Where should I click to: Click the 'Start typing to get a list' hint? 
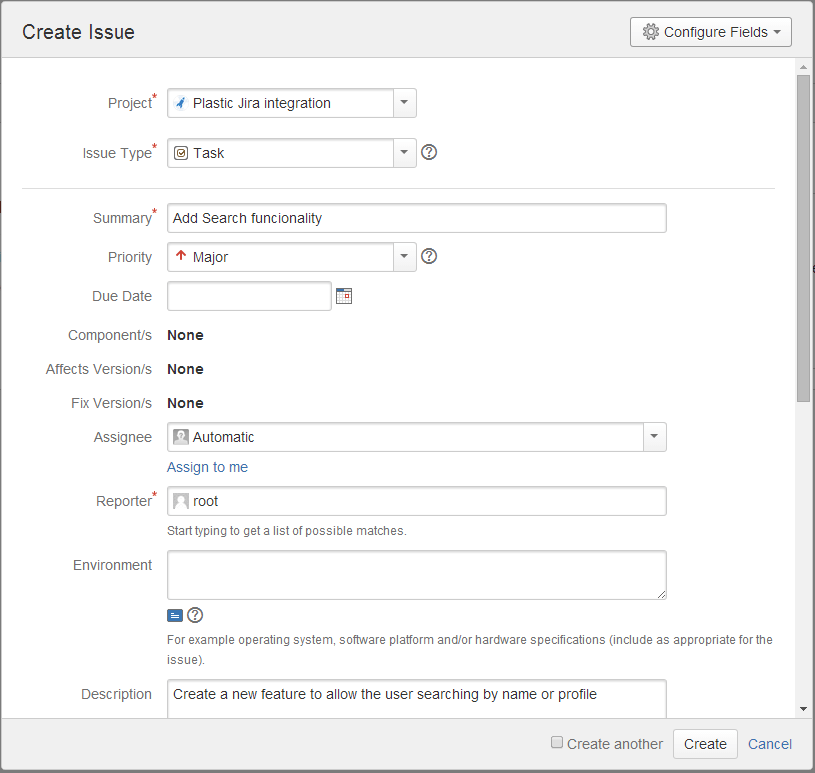pos(286,531)
